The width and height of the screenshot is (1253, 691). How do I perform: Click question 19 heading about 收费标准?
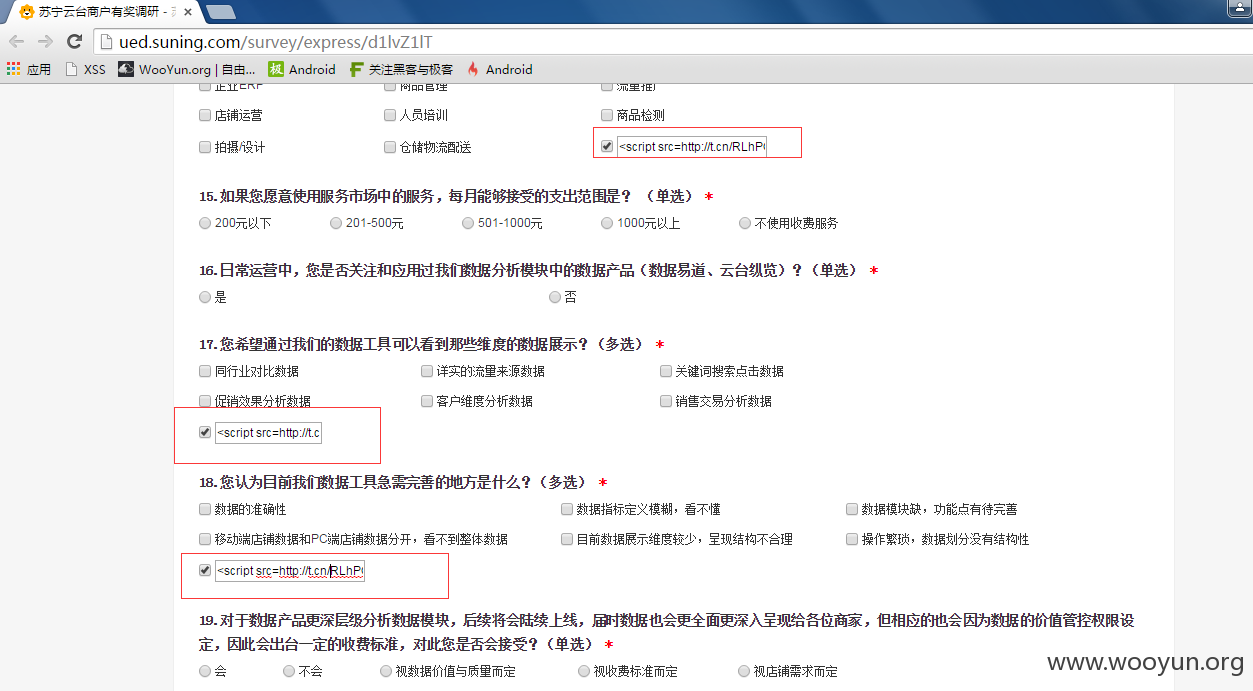(666, 631)
